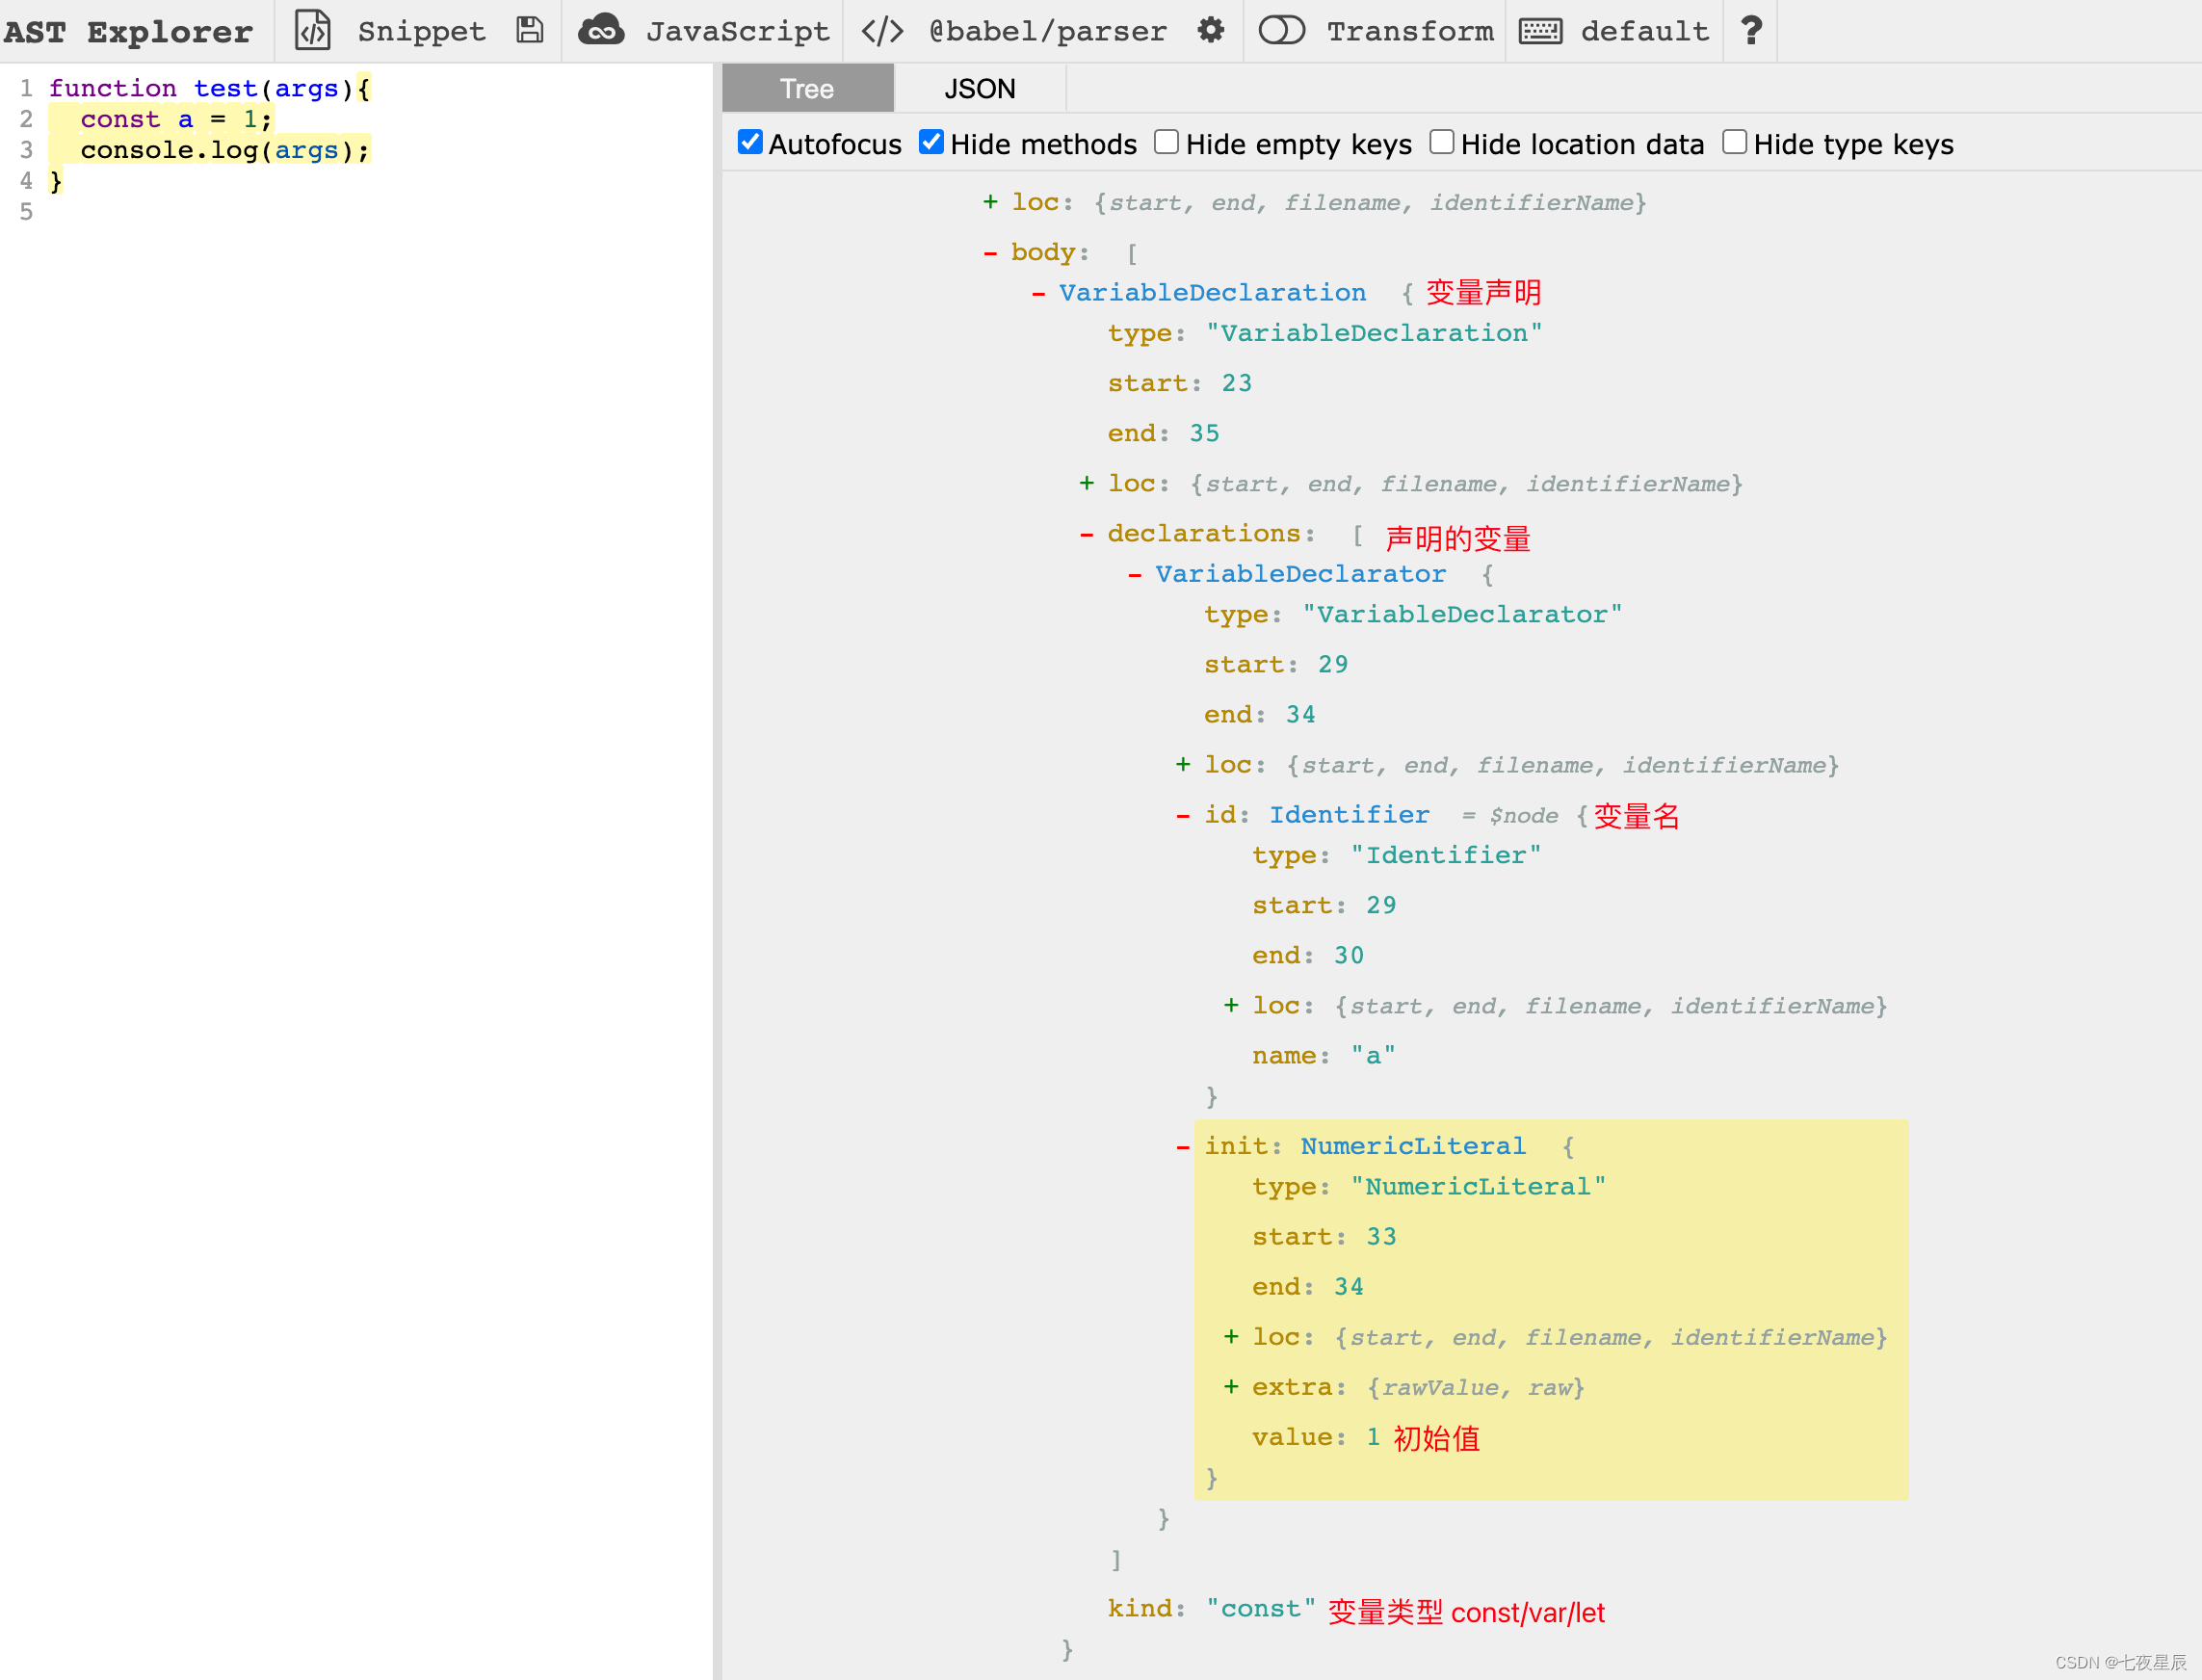This screenshot has width=2202, height=1680.
Task: Open parser settings via gear icon
Action: [x=1211, y=30]
